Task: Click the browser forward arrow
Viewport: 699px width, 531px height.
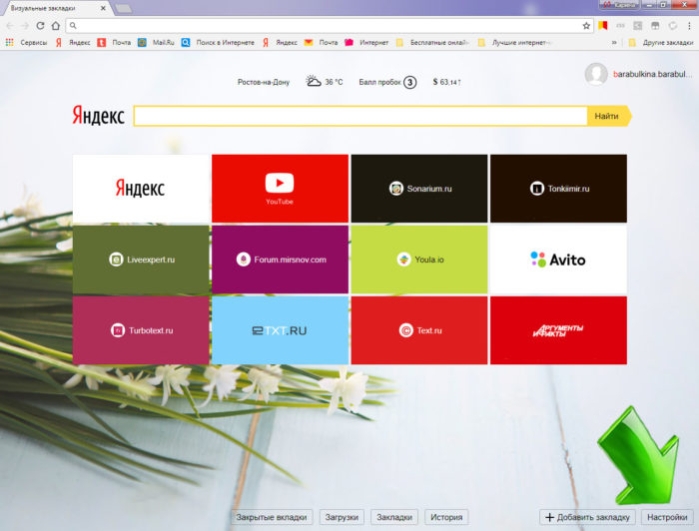Action: click(25, 26)
